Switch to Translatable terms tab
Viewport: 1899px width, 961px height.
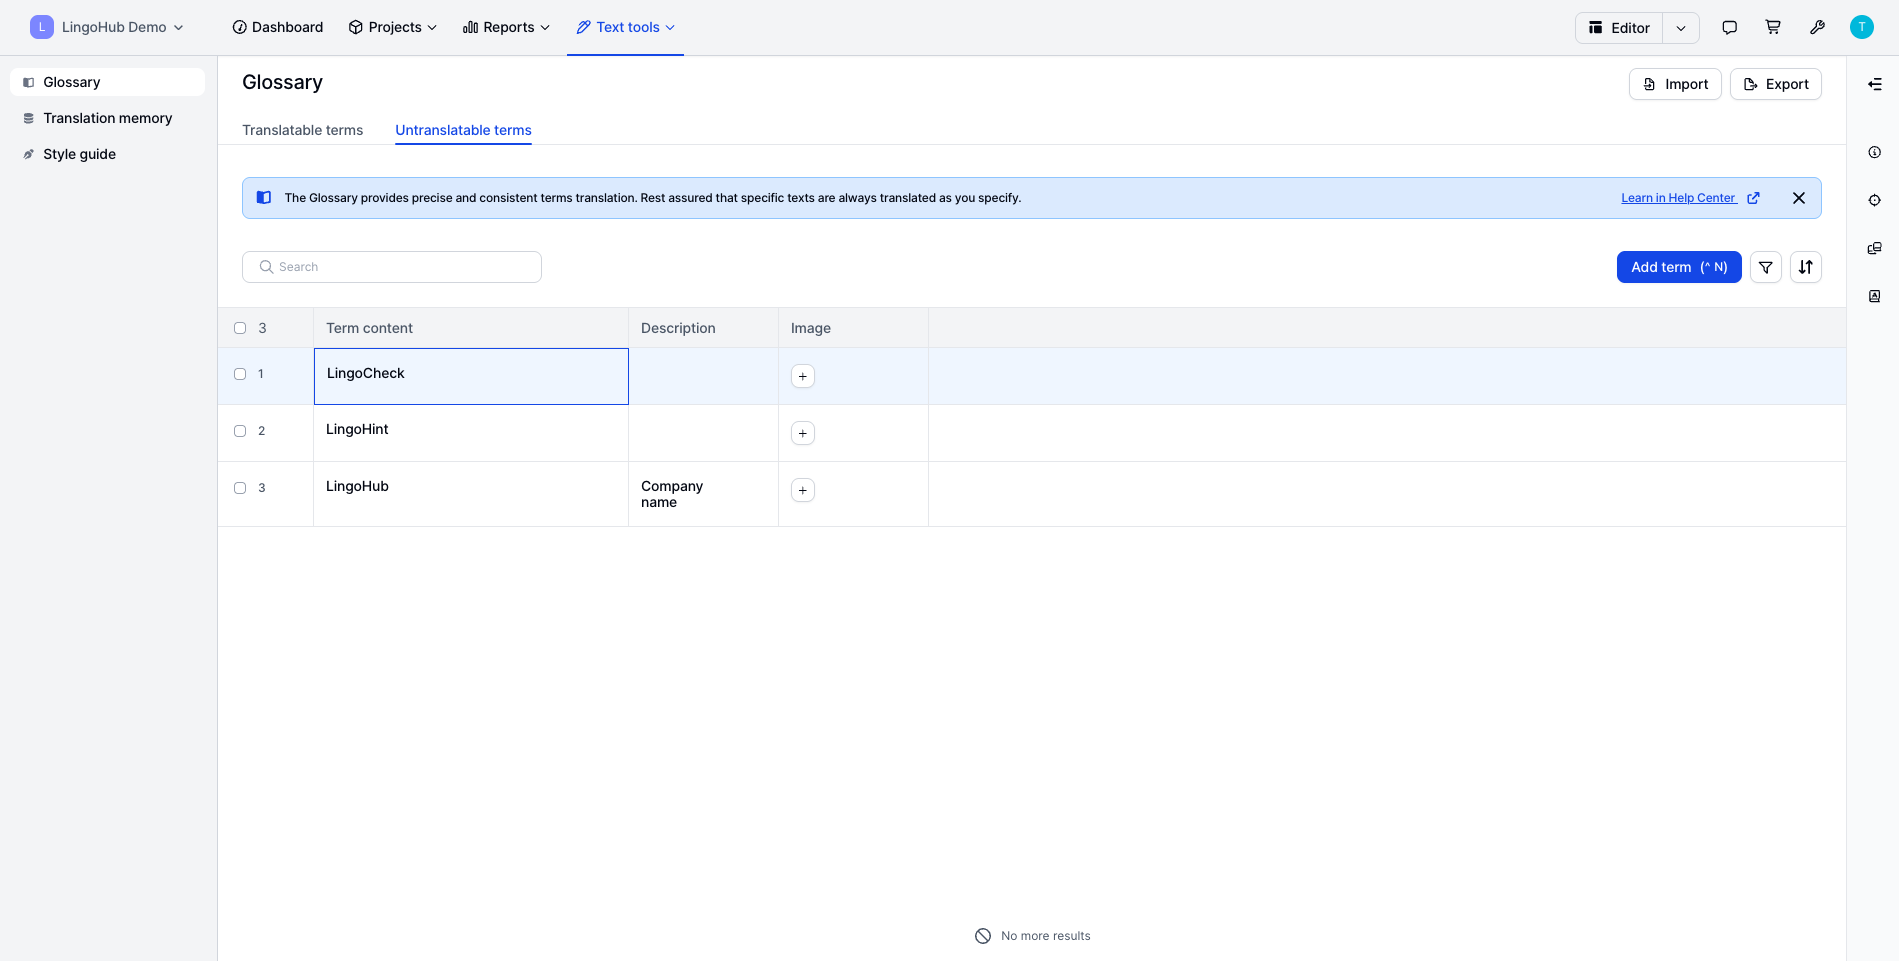[x=302, y=130]
